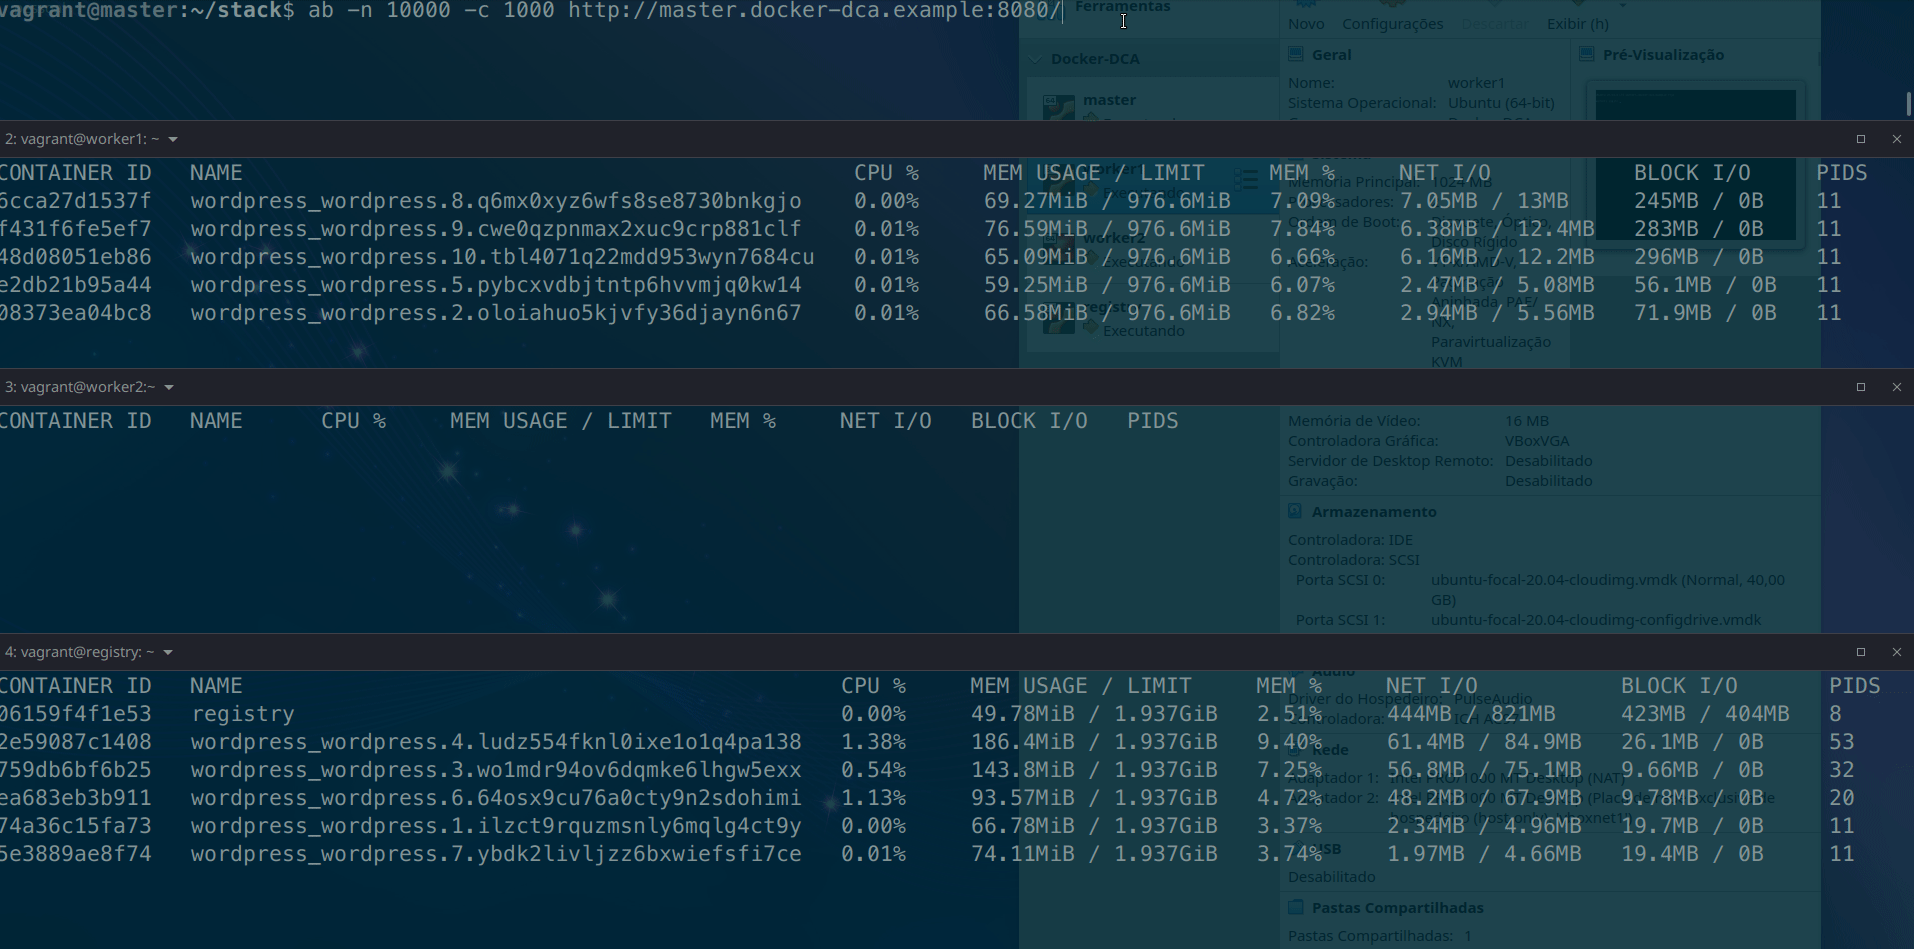Click the 'BLOCK I/O' header in worker2 pane
The width and height of the screenshot is (1914, 949).
click(1029, 421)
